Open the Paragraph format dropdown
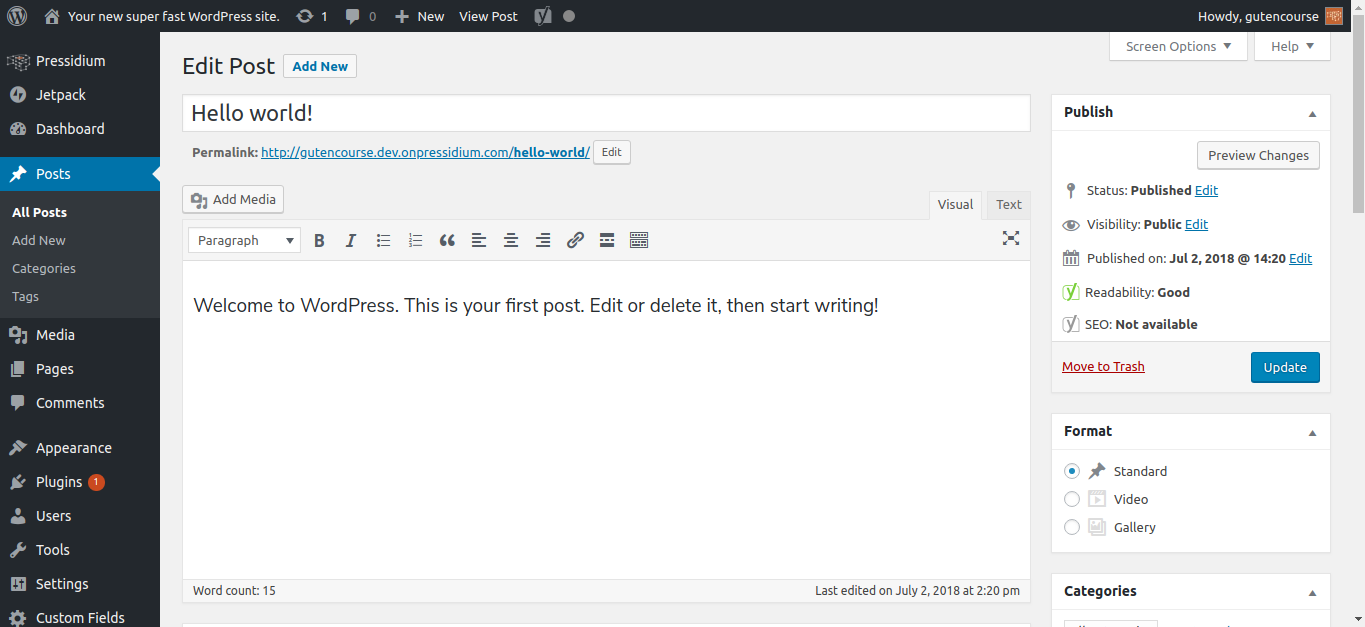The image size is (1365, 627). click(x=245, y=240)
